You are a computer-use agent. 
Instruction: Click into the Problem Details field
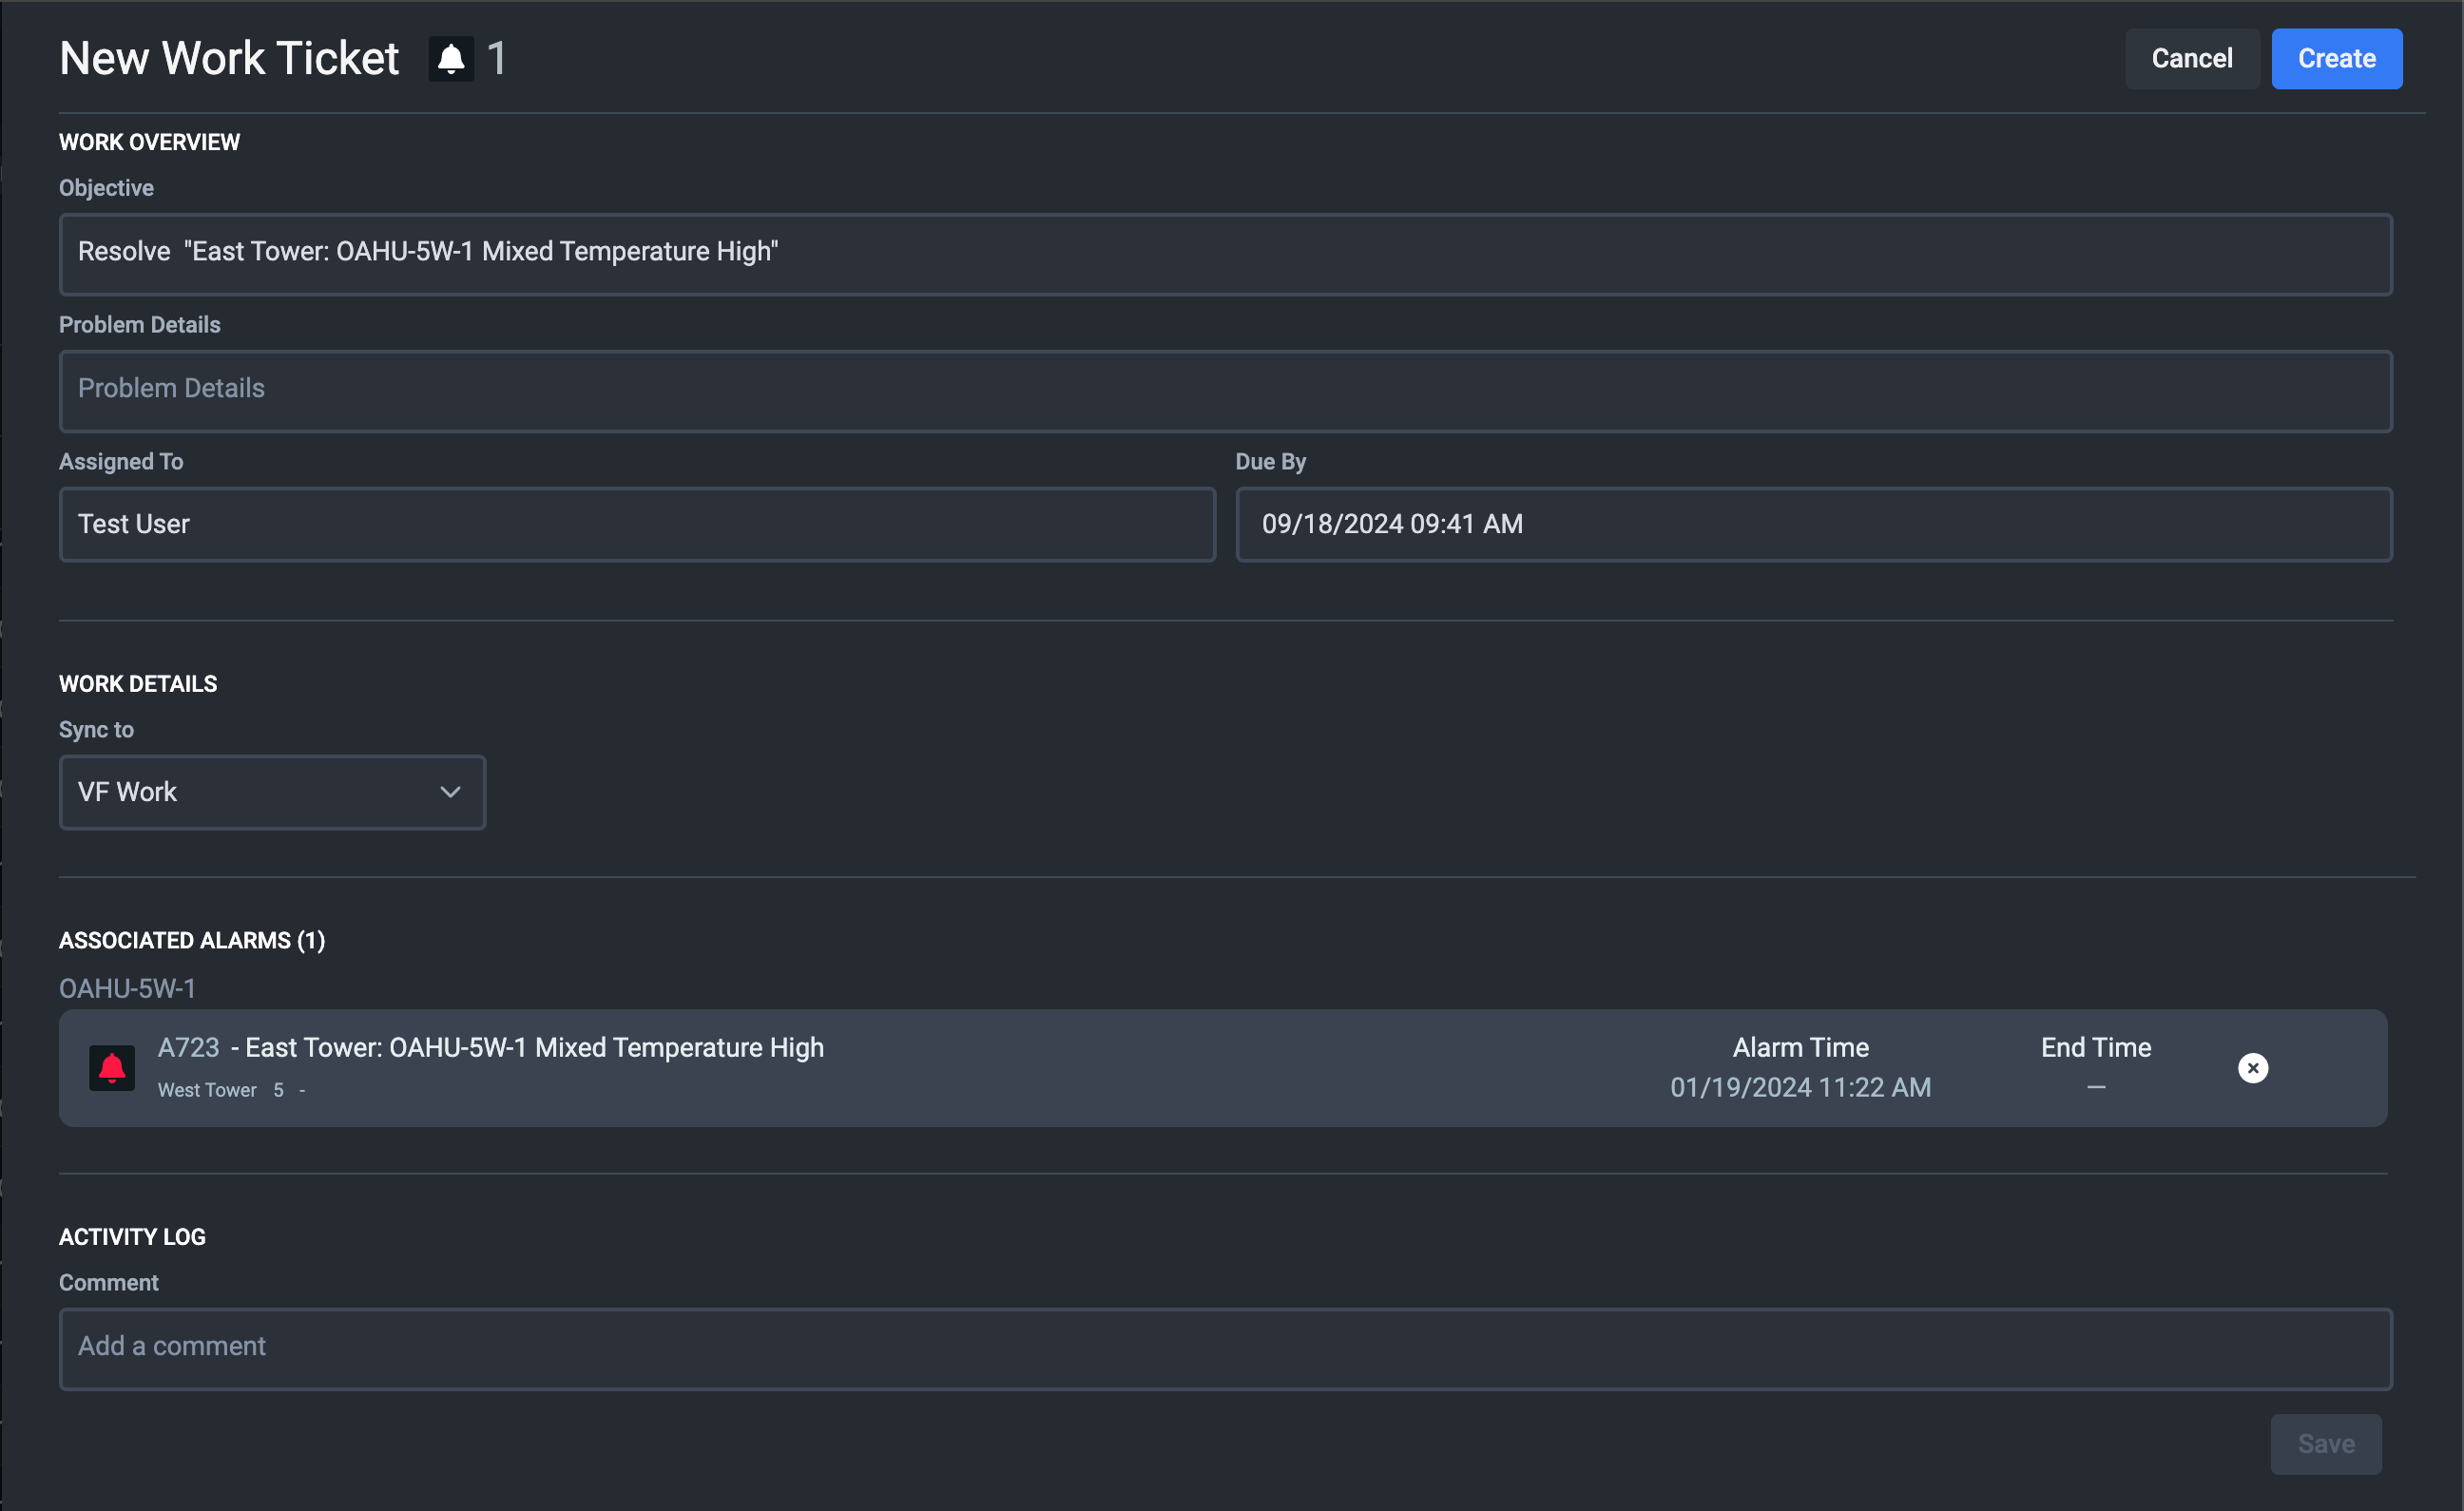click(1225, 390)
